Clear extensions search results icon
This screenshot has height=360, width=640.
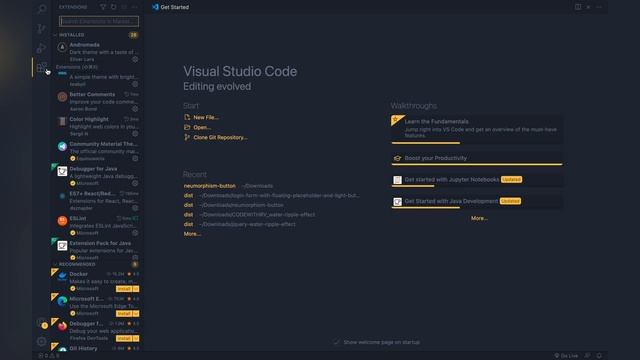(x=124, y=7)
